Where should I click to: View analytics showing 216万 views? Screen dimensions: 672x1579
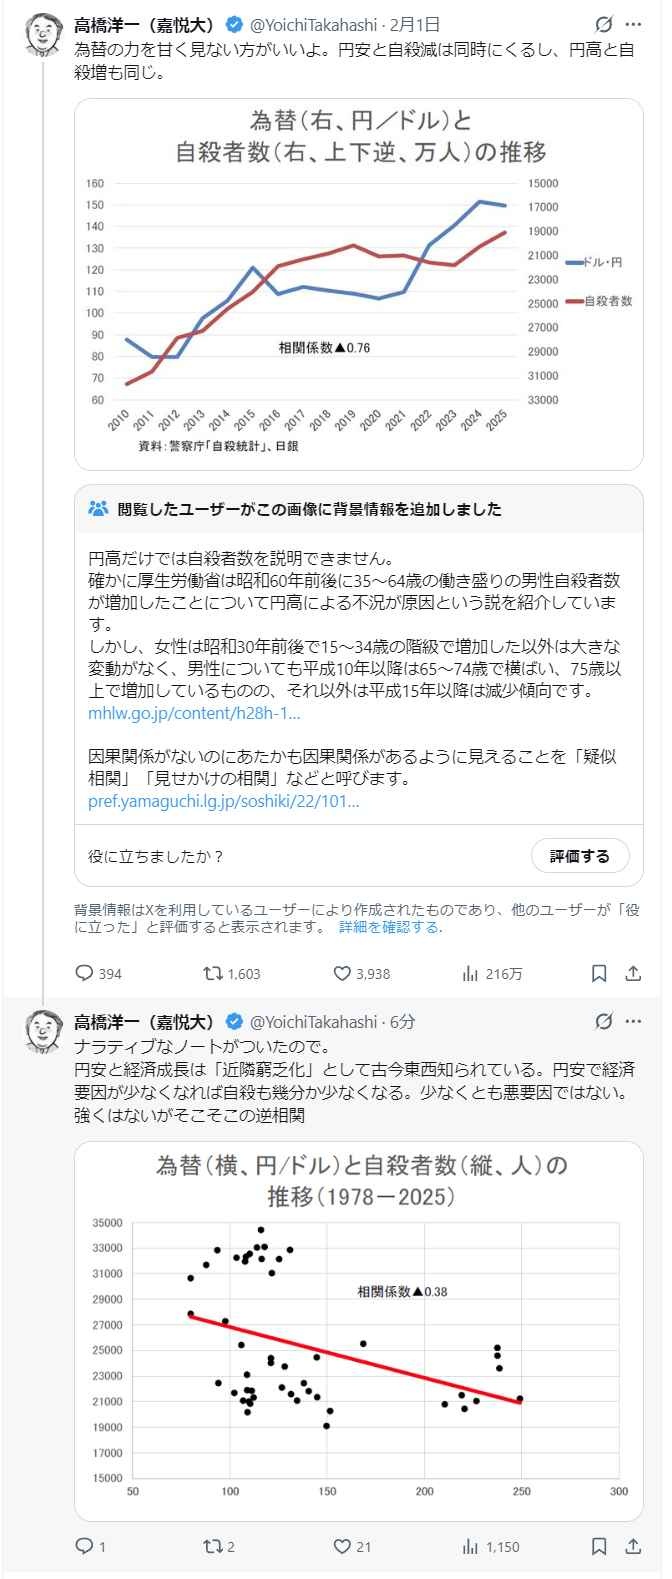[x=470, y=973]
